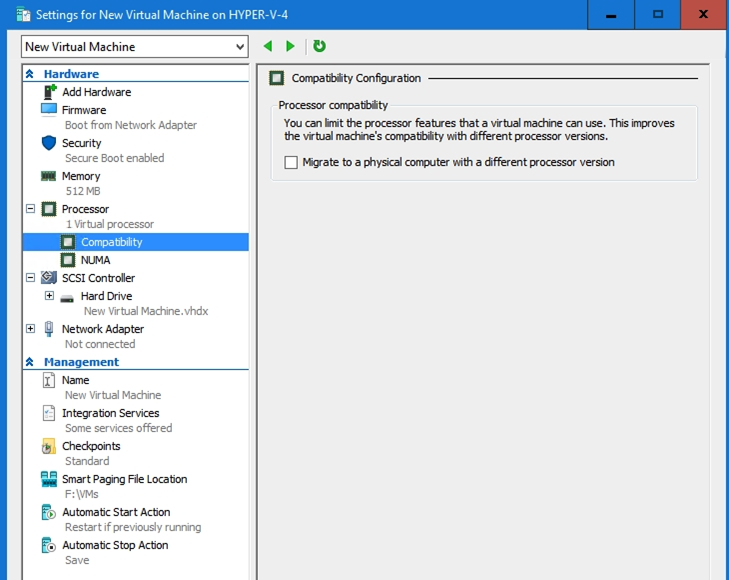
Task: Click the green back navigation arrow
Action: (268, 47)
